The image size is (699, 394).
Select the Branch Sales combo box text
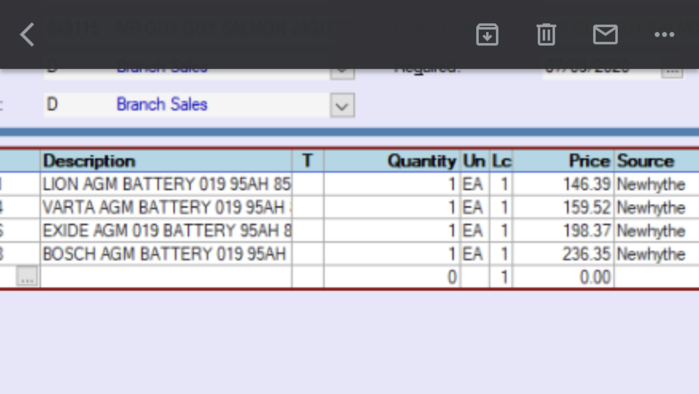[x=162, y=105]
